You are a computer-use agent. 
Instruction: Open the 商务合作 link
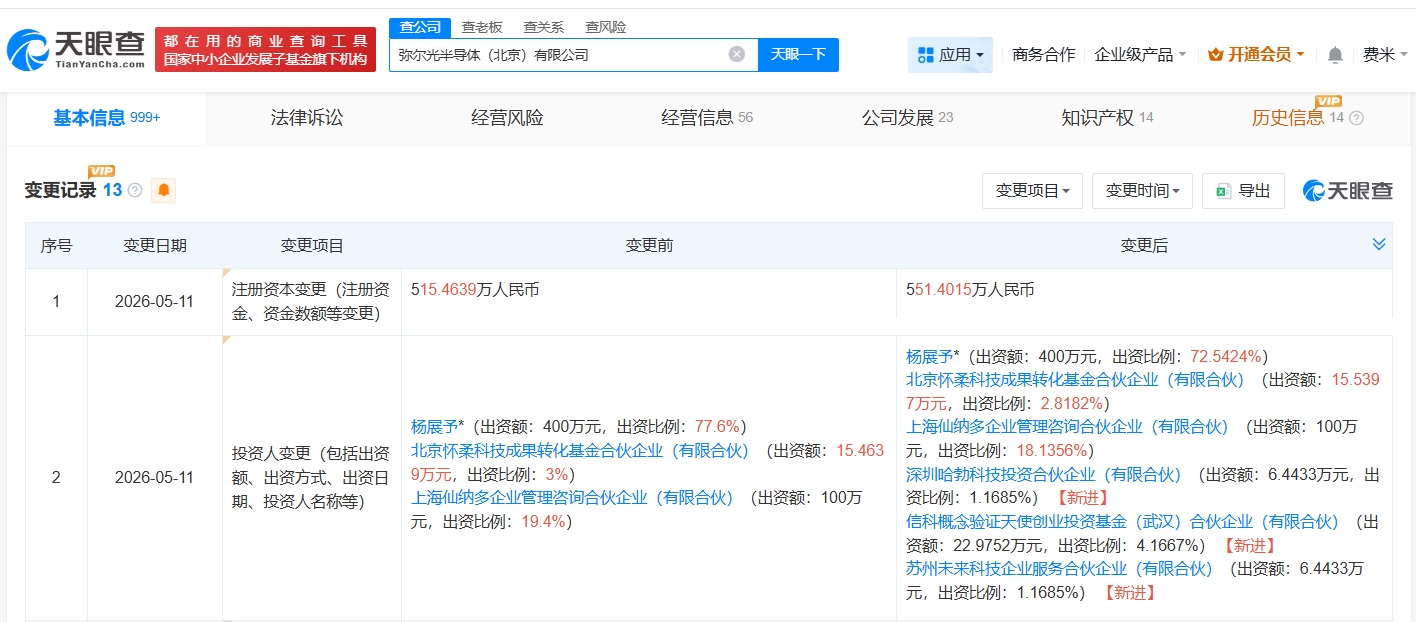1043,55
